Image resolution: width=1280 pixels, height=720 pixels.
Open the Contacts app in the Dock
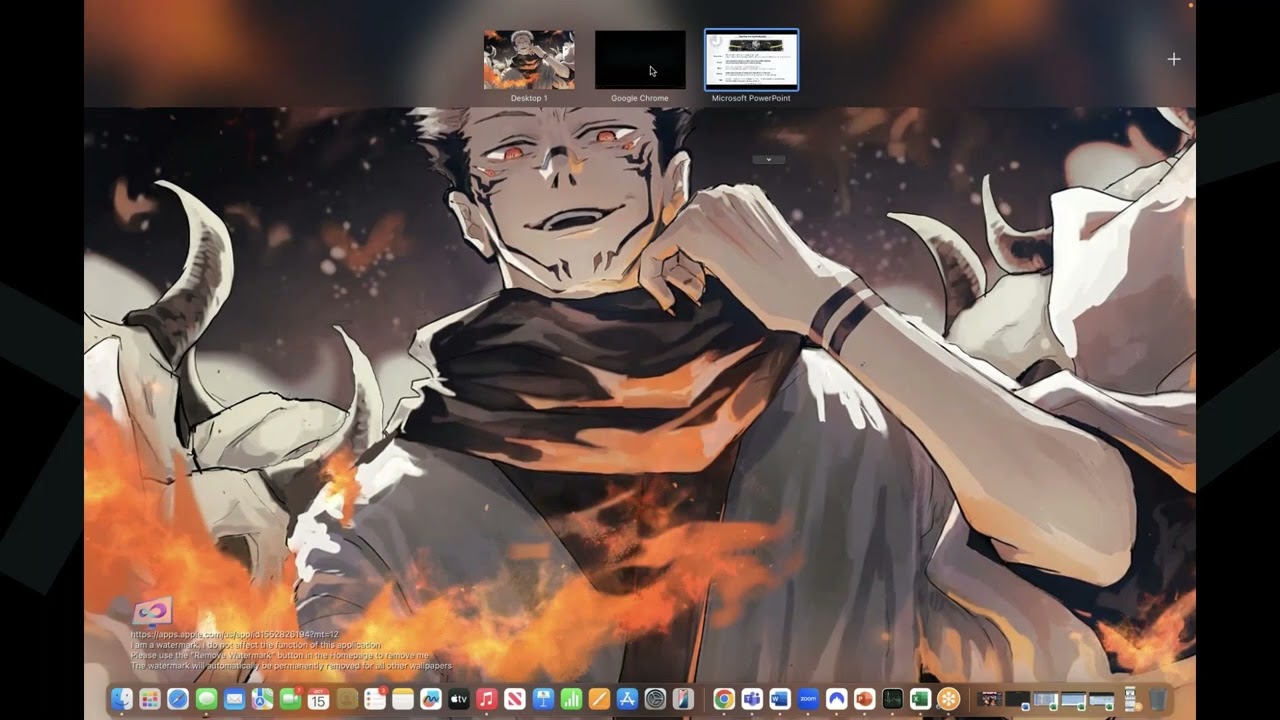[347, 699]
